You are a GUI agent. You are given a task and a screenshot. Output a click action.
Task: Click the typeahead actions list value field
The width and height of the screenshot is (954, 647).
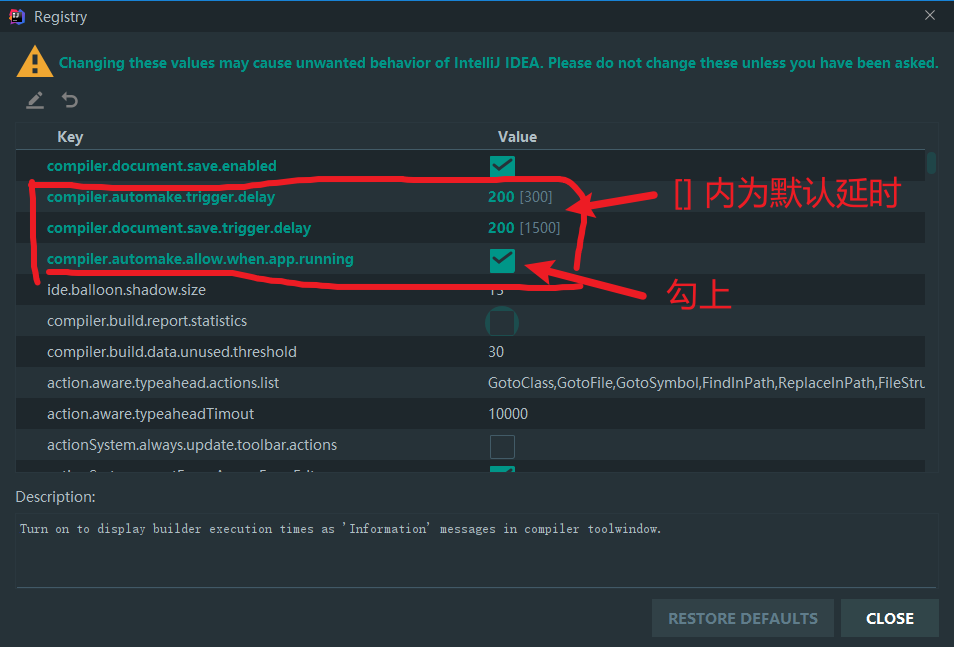(700, 383)
